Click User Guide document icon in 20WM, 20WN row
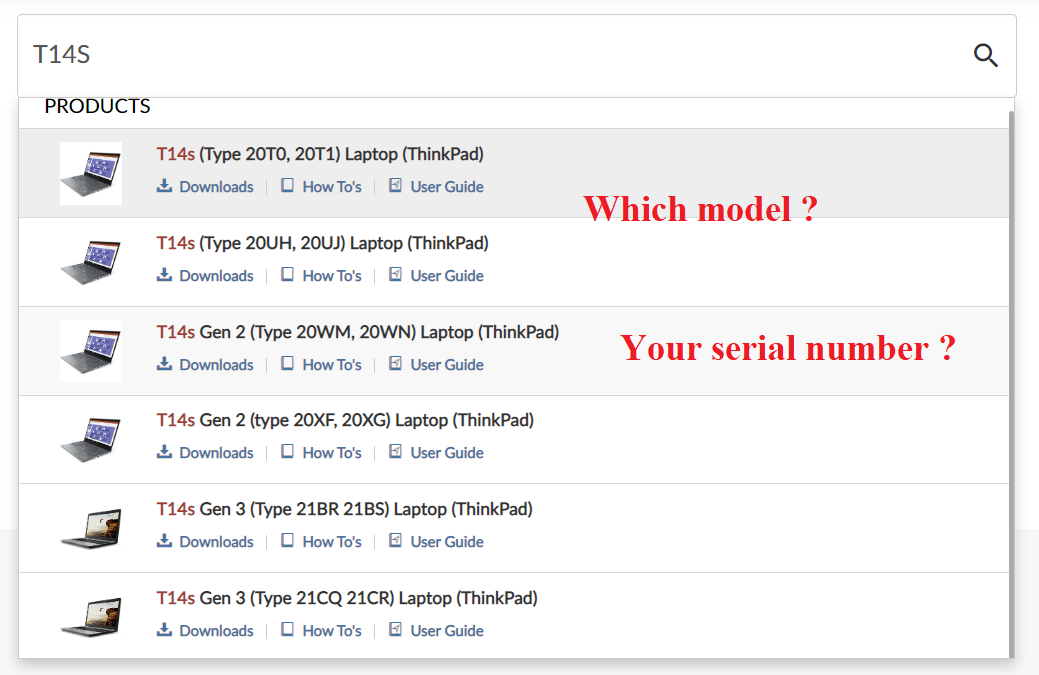Viewport: 1039px width, 675px height. (x=395, y=362)
